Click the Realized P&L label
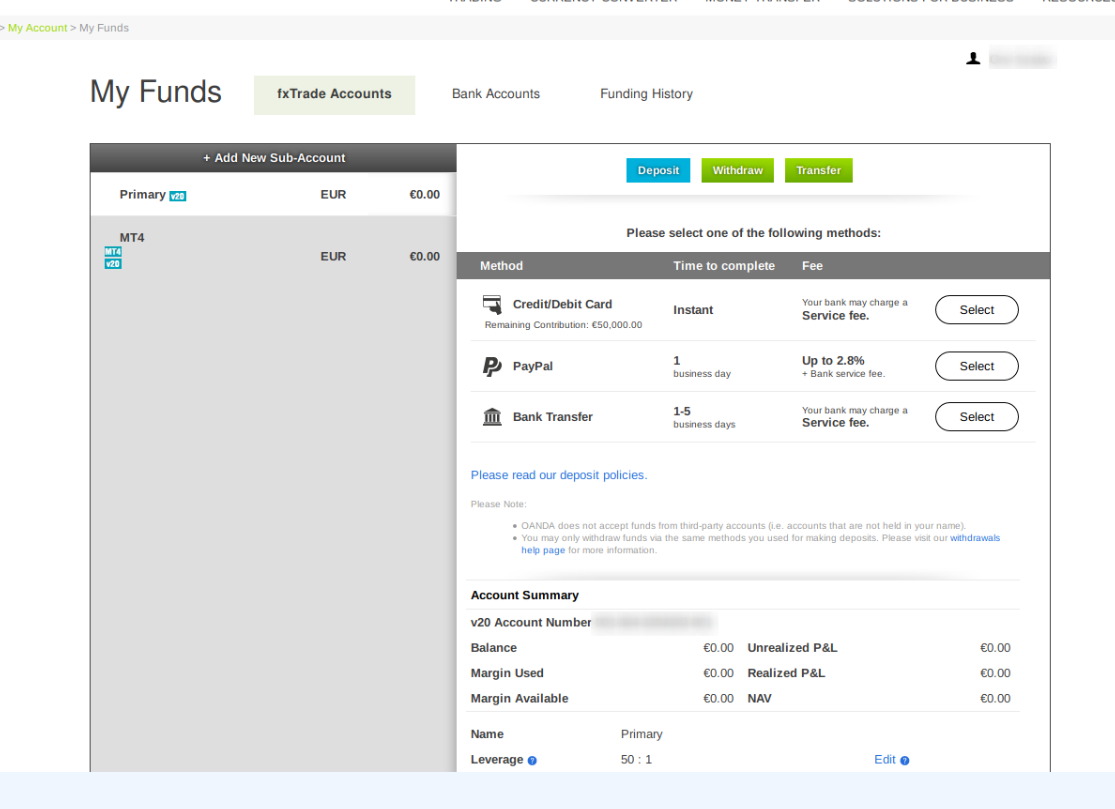Viewport: 1115px width, 809px height. pos(786,673)
